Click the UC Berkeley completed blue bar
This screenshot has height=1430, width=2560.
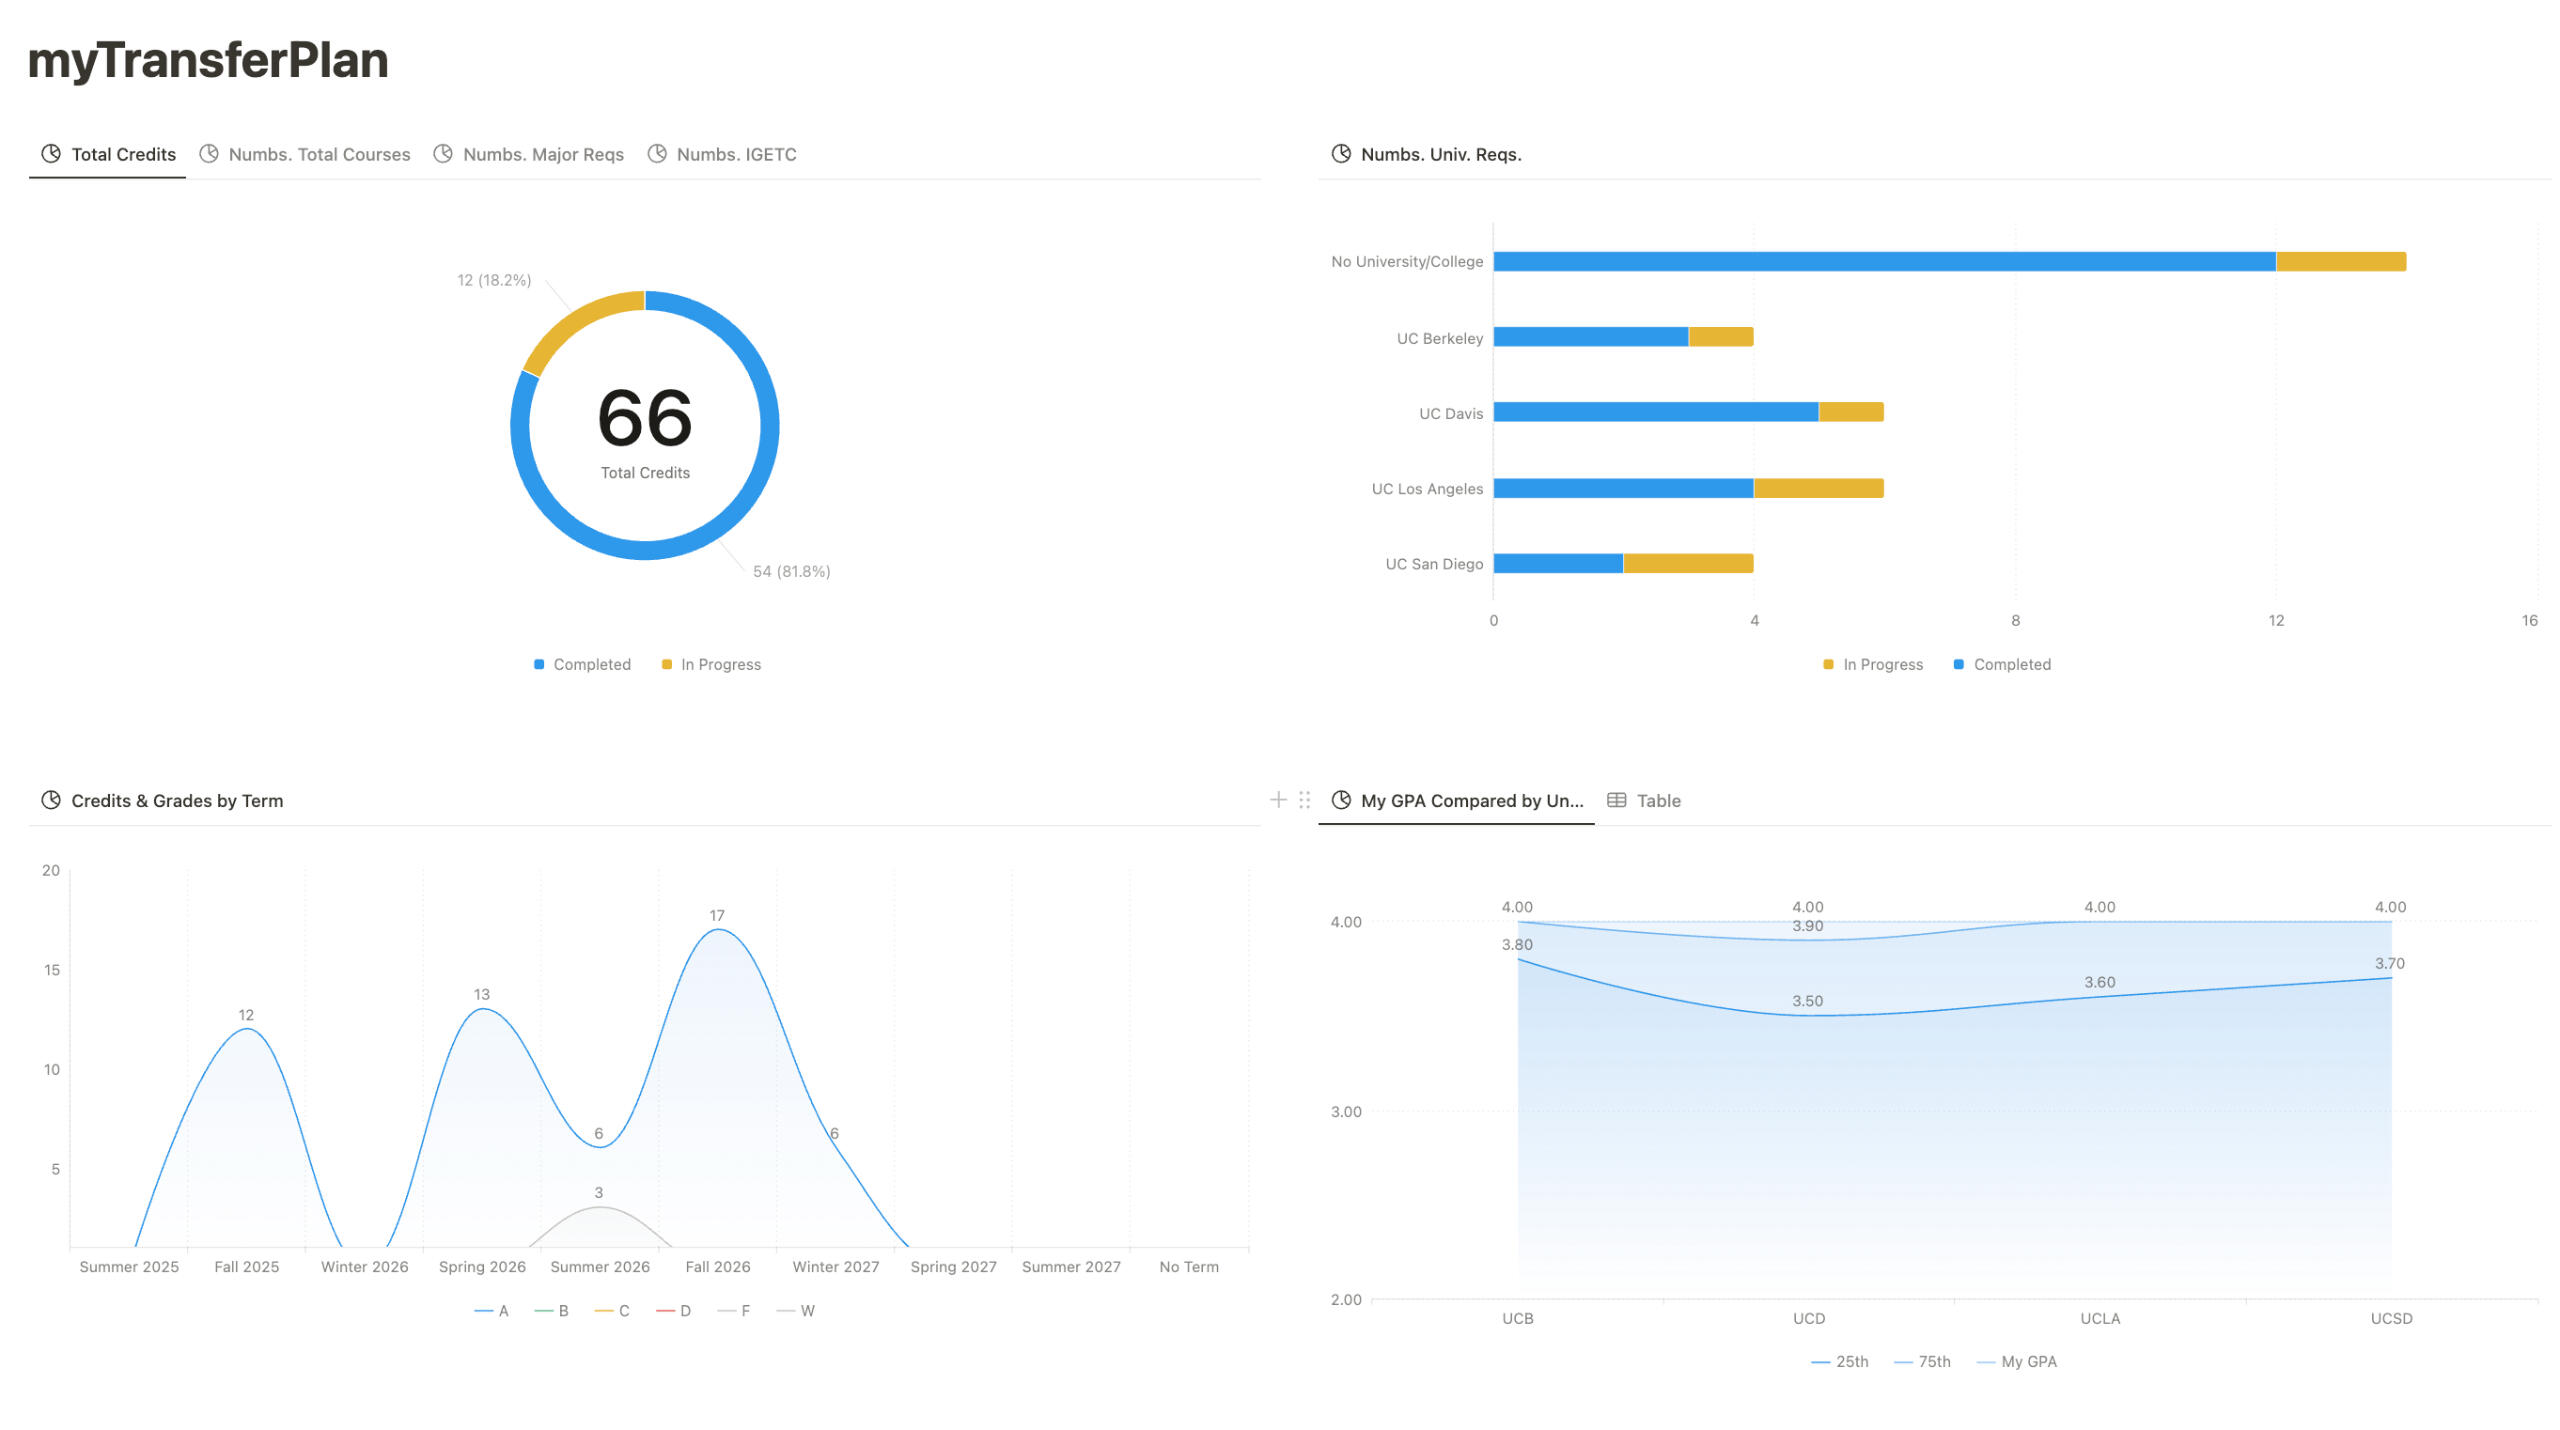[1590, 337]
